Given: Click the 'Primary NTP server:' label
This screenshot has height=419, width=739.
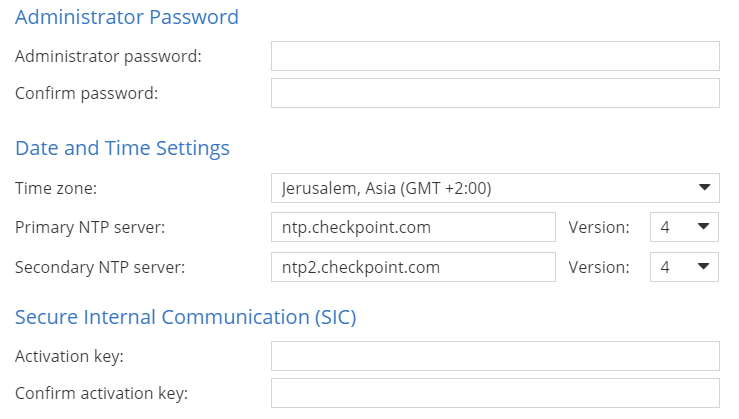Looking at the screenshot, I should [90, 228].
